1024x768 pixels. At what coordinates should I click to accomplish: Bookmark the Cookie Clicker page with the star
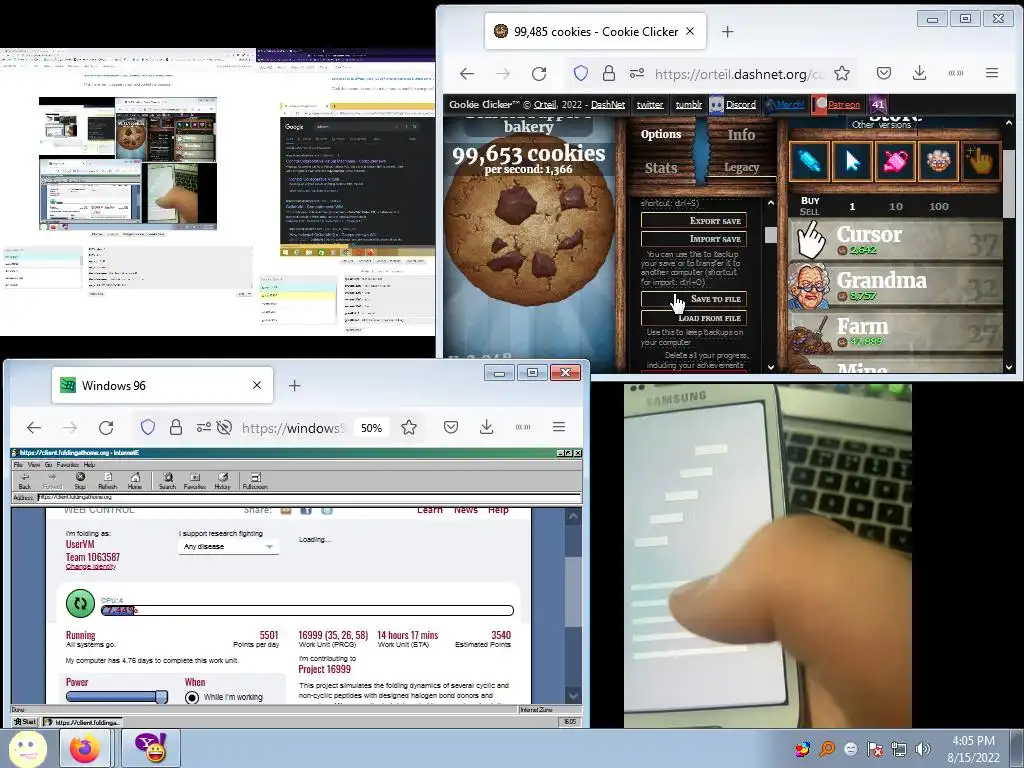842,73
